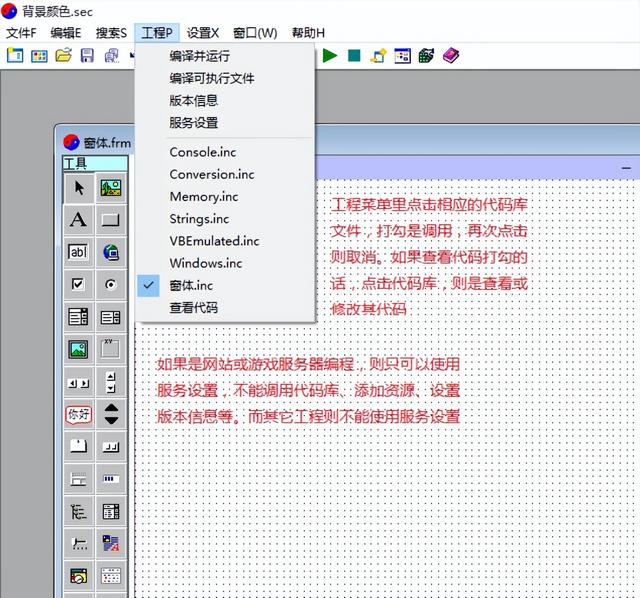Select the list view control tool
Image resolution: width=640 pixels, height=598 pixels.
[x=111, y=511]
